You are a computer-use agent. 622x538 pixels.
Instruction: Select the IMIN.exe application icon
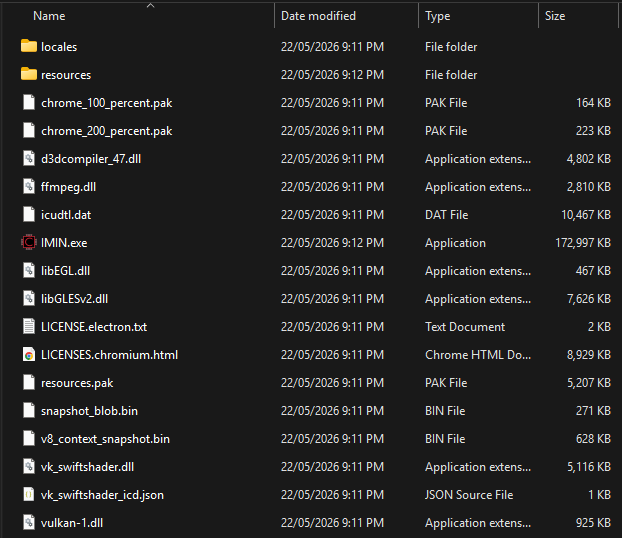point(29,242)
